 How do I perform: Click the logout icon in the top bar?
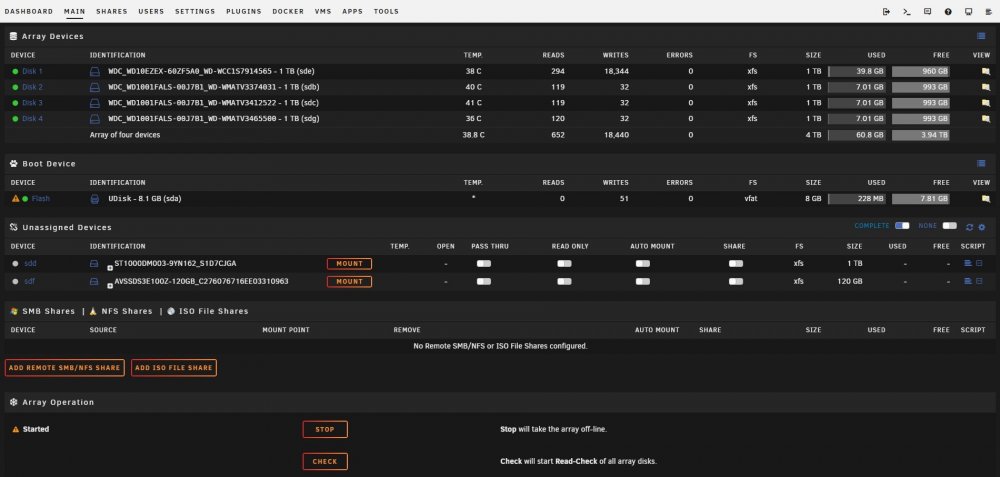(886, 11)
